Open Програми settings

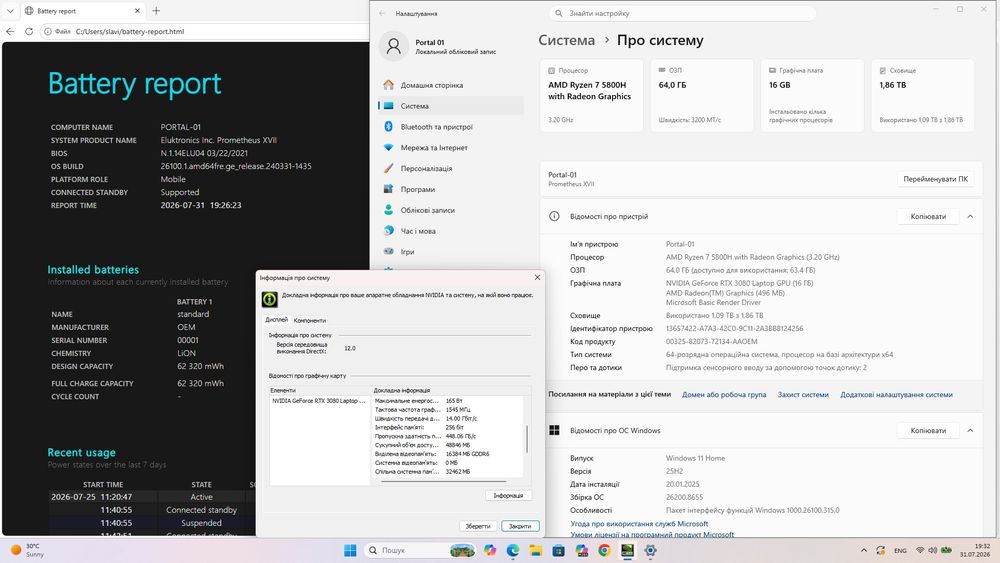[x=451, y=189]
